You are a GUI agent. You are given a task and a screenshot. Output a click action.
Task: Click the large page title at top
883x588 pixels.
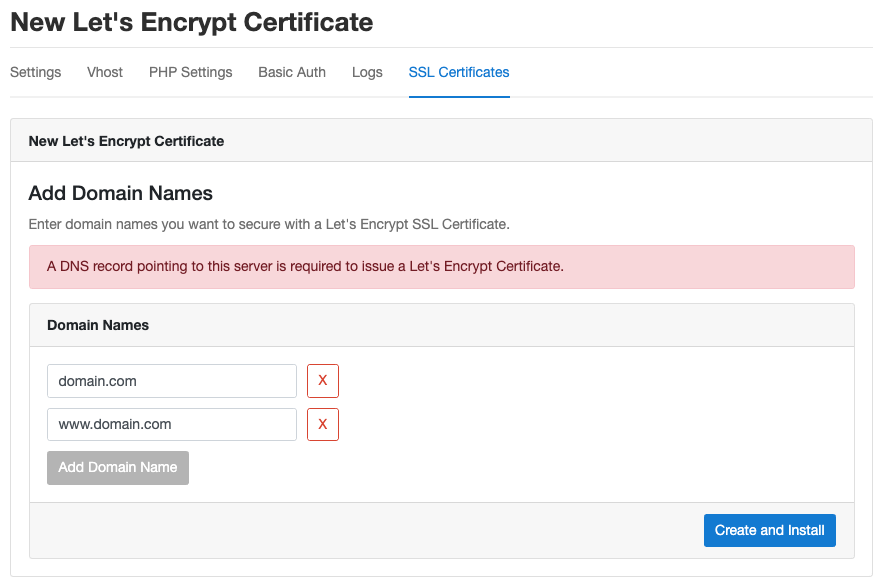191,23
